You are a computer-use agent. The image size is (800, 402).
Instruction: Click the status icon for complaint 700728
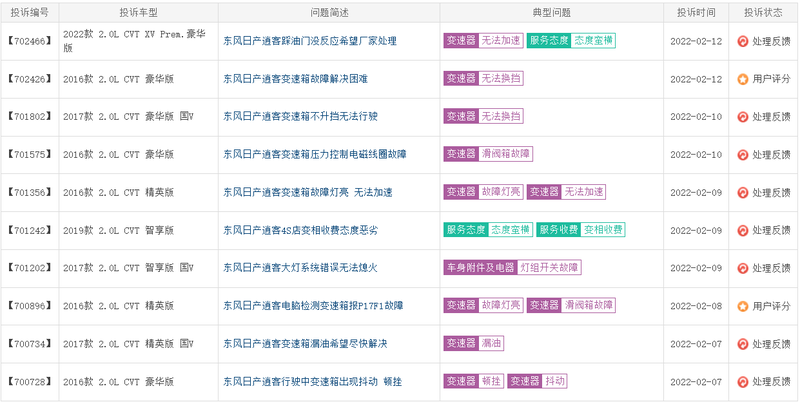[x=743, y=382]
